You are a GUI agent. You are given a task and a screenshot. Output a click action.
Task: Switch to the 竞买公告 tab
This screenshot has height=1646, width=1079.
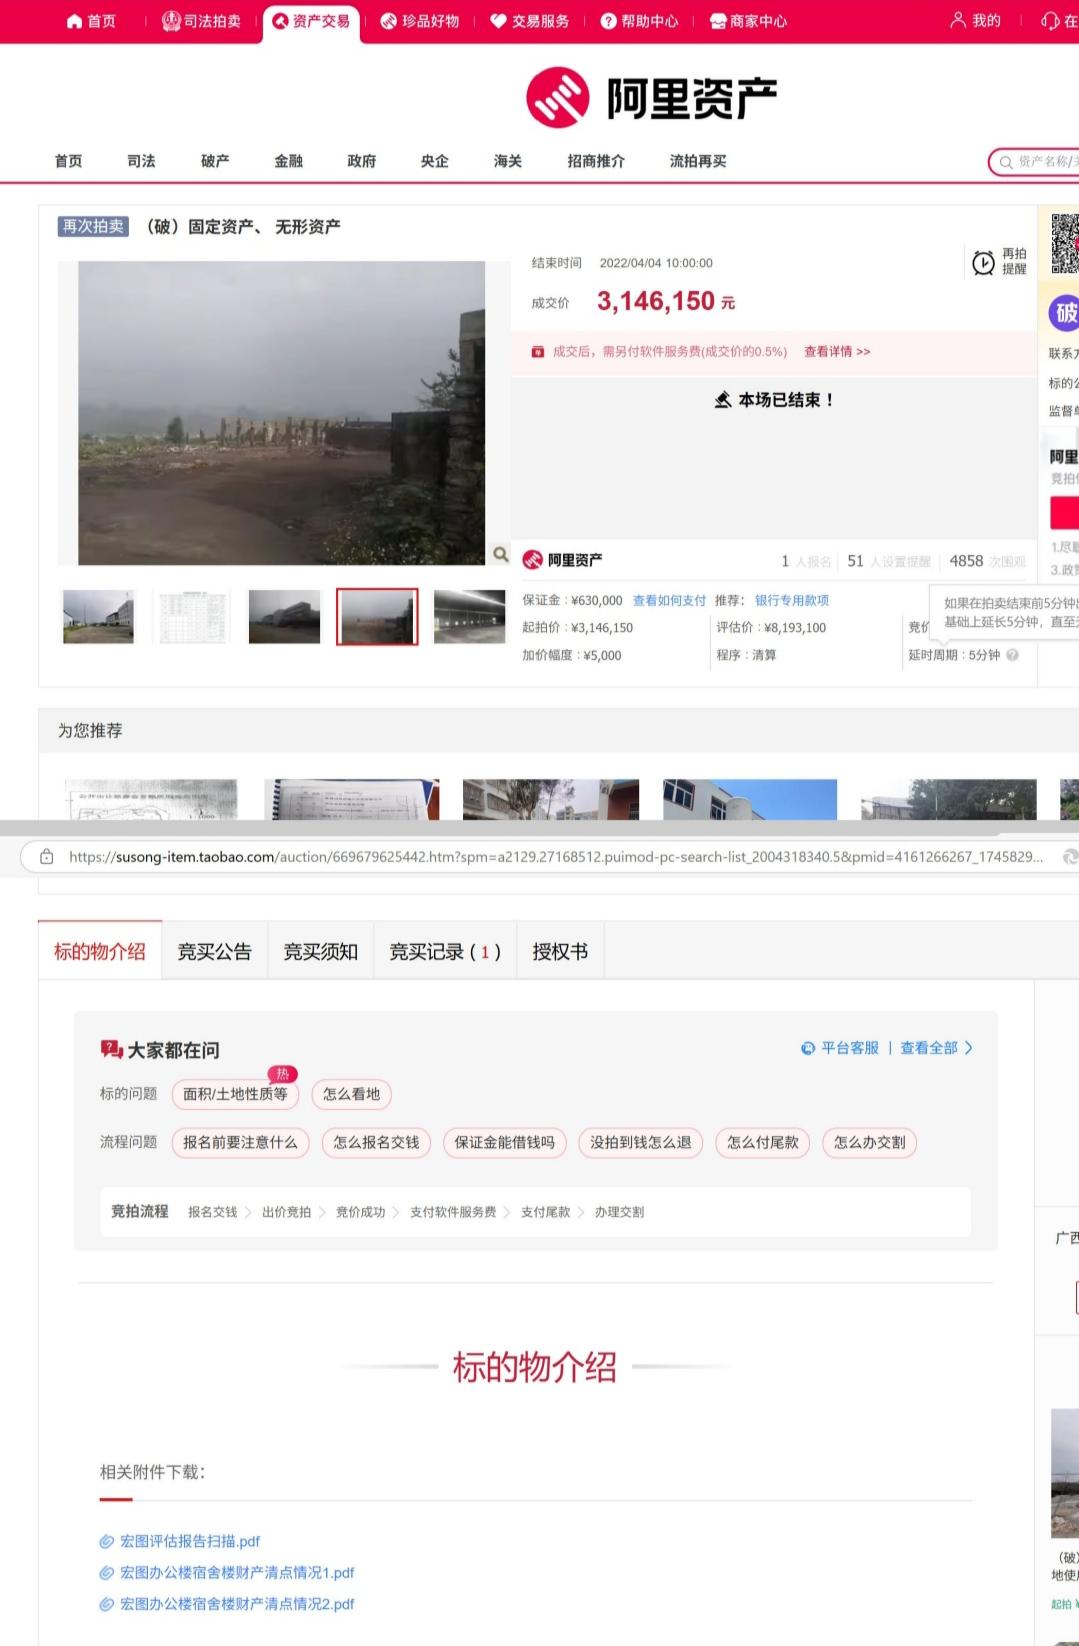[x=214, y=952]
